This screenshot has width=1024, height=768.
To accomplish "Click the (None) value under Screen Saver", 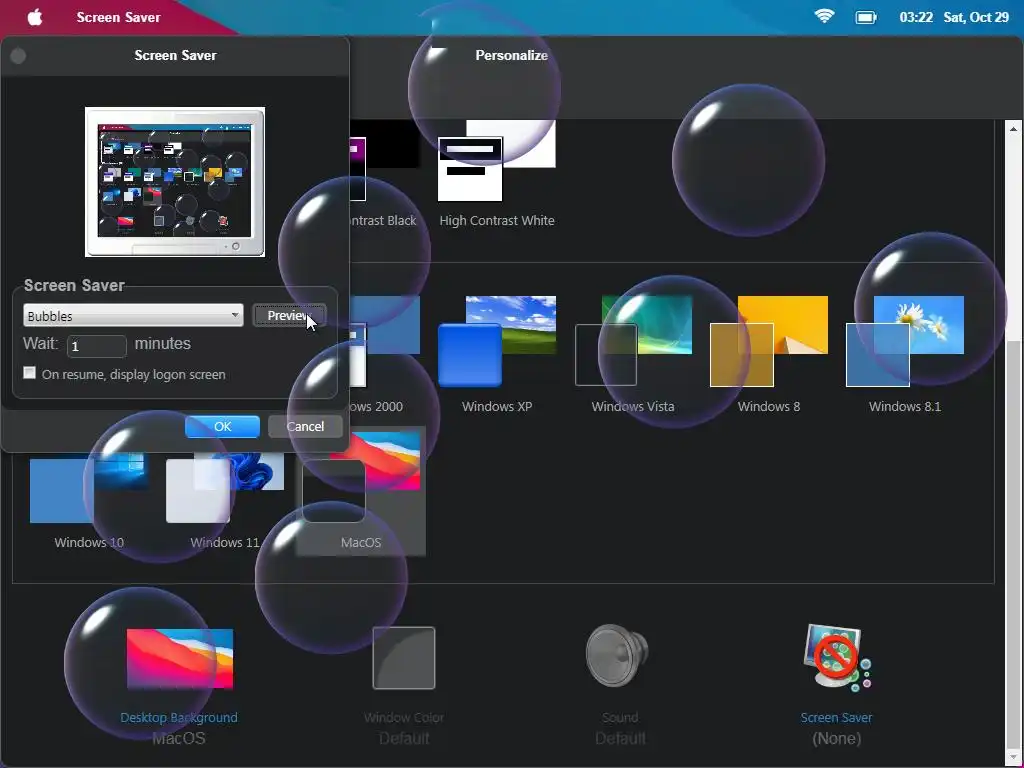I will pos(837,739).
